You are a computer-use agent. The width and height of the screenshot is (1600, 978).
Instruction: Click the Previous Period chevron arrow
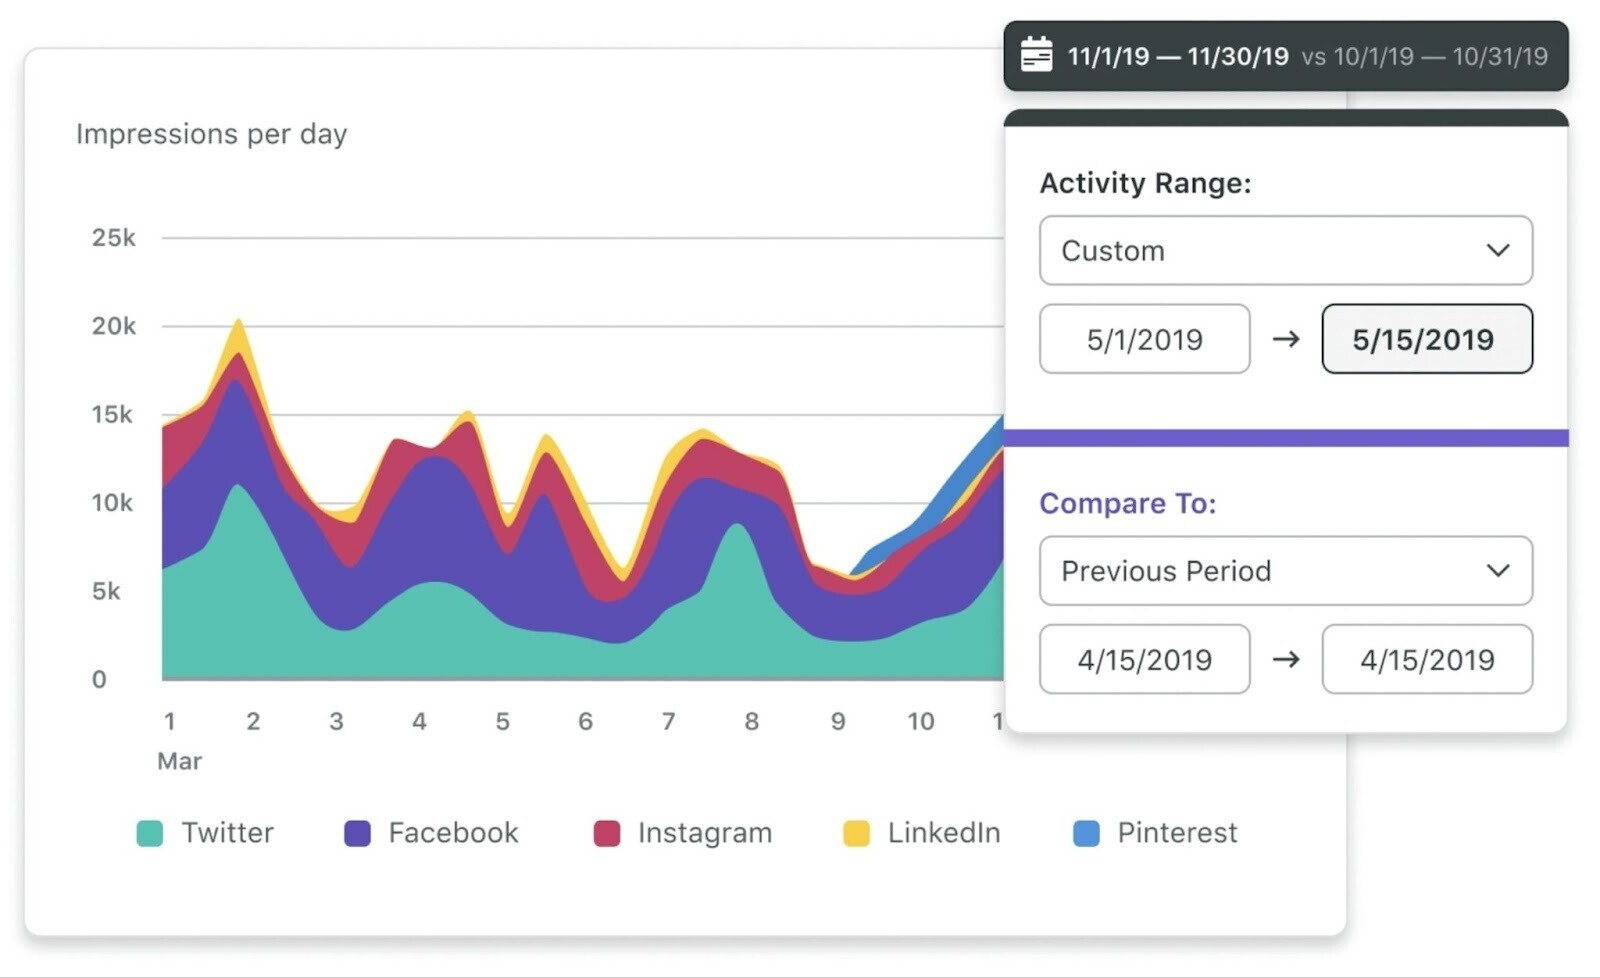pyautogui.click(x=1497, y=571)
